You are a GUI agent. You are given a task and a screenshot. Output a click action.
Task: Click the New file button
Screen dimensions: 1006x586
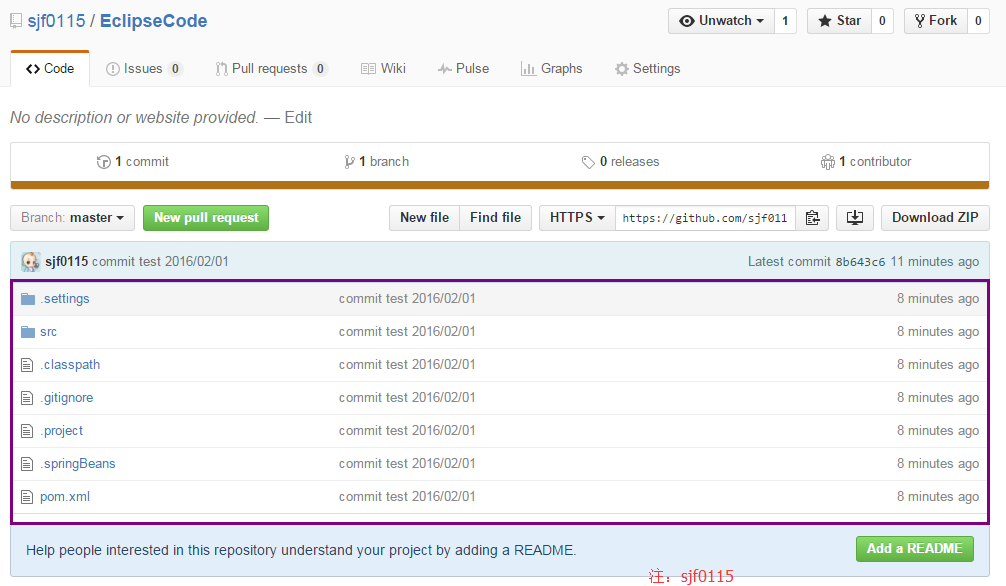[424, 218]
